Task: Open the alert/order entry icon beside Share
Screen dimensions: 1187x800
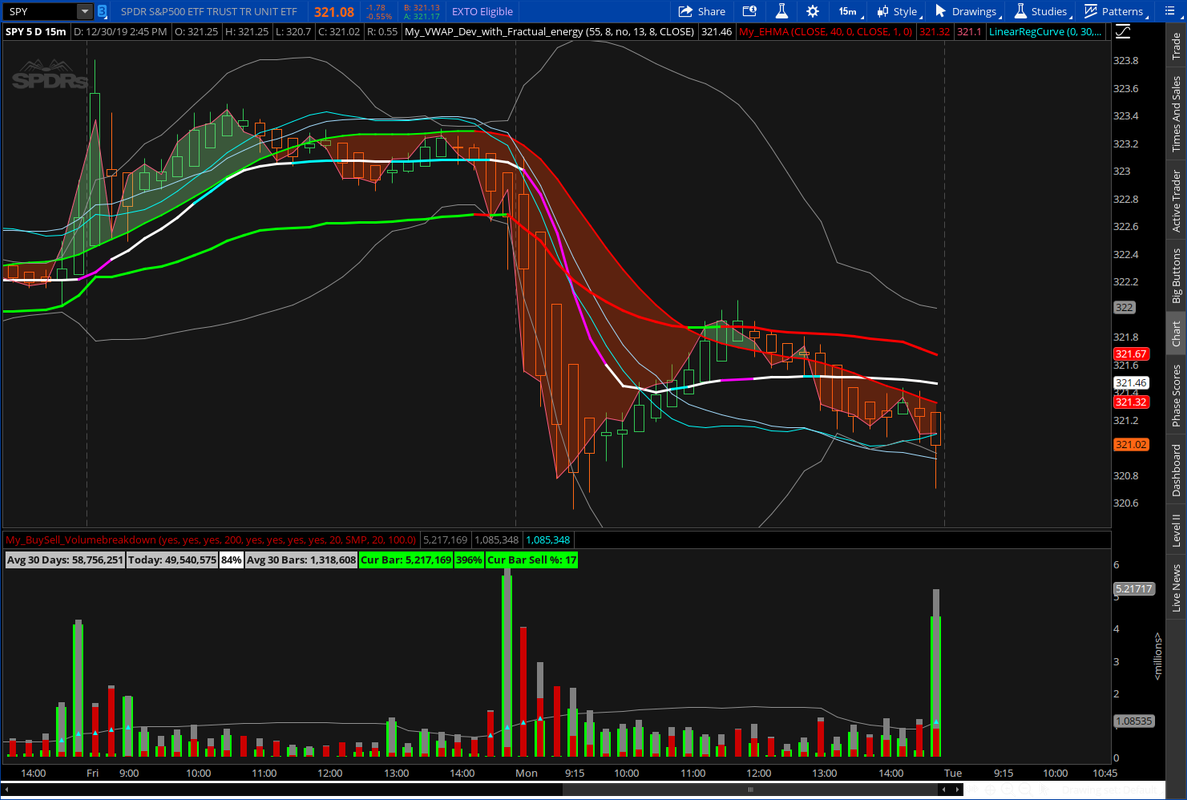Action: [x=749, y=11]
